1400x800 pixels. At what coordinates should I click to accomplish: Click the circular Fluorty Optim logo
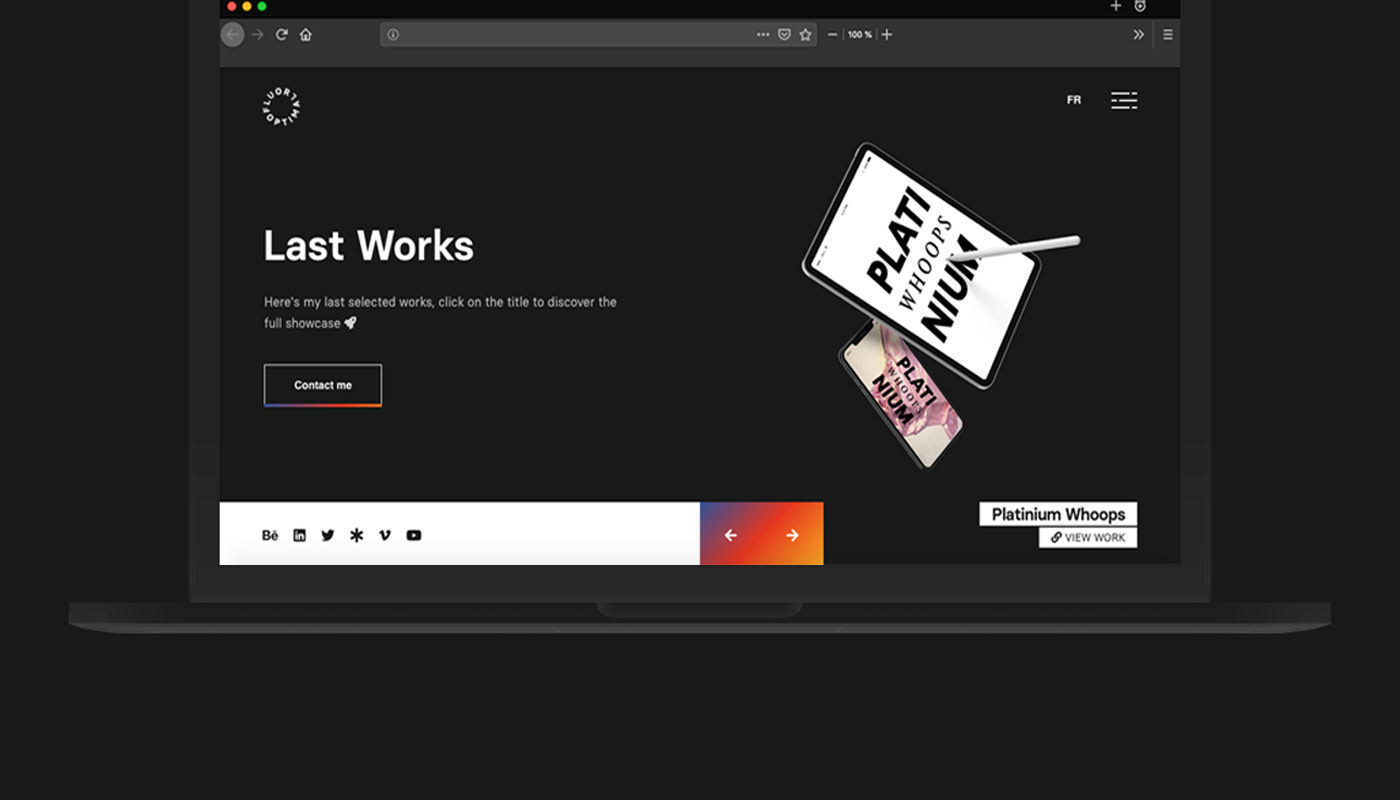(x=281, y=107)
